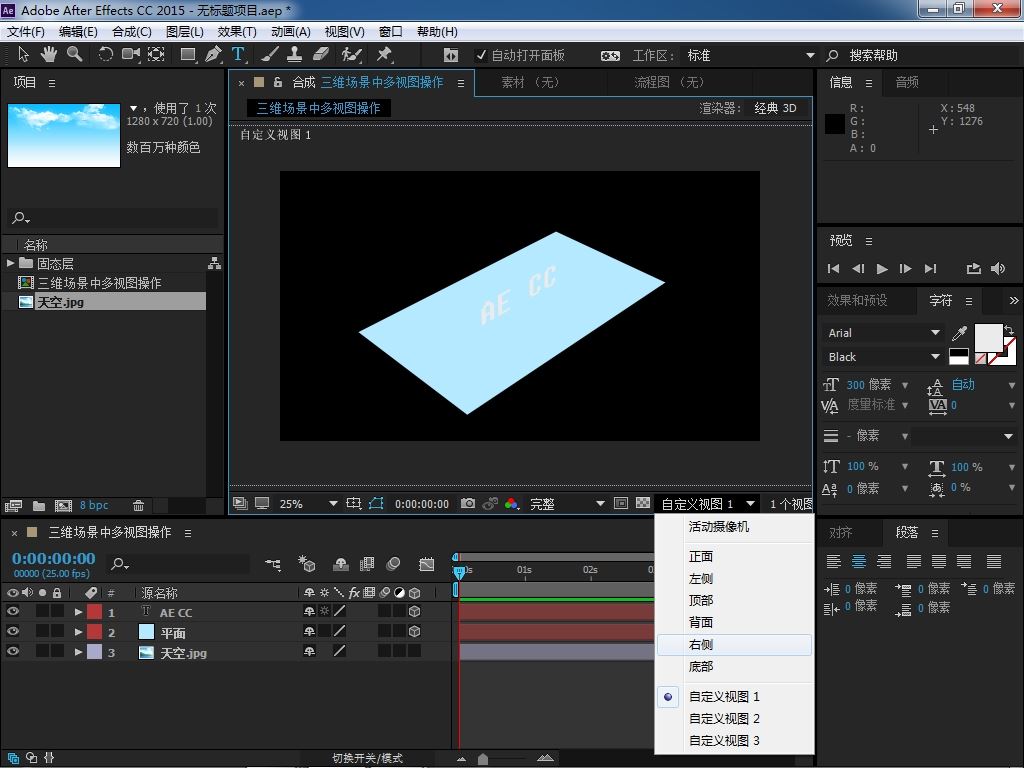Click the fill color swatch in Character panel
1024x768 pixels.
click(988, 338)
